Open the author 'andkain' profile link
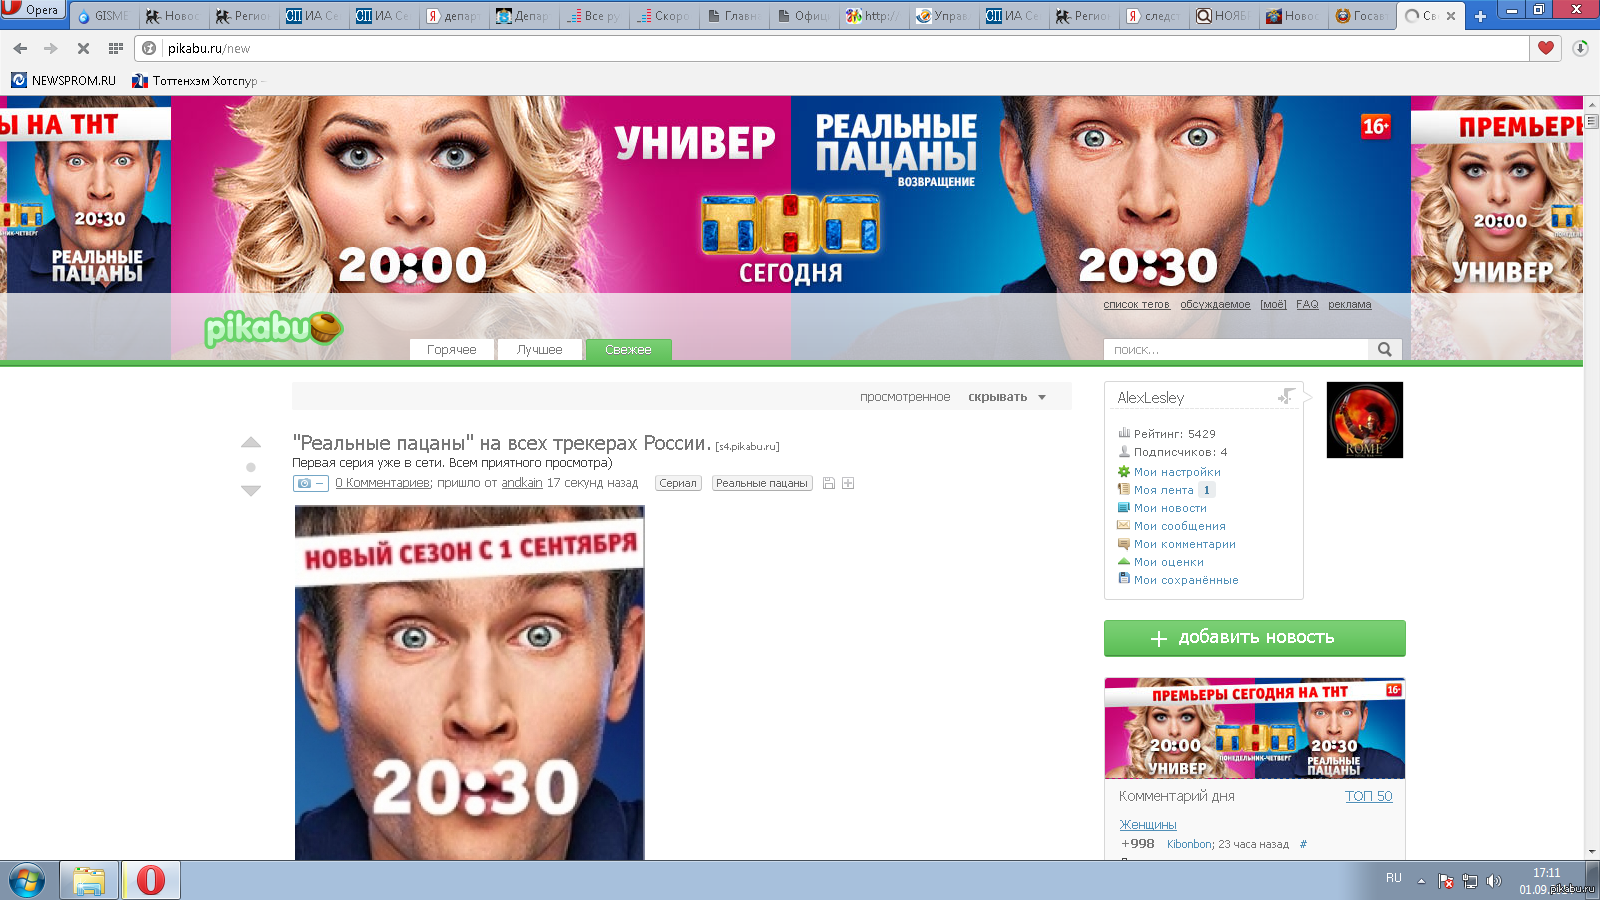The width and height of the screenshot is (1600, 900). tap(522, 483)
